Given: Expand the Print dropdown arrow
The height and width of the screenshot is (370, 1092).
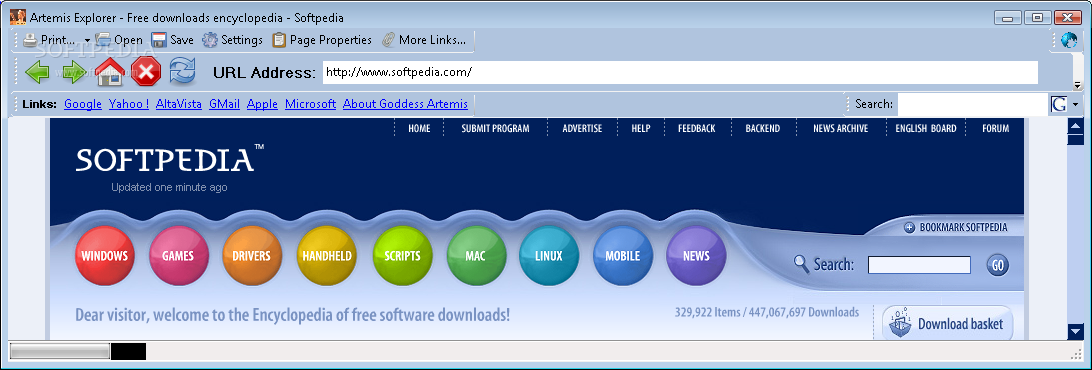Looking at the screenshot, I should 87,40.
